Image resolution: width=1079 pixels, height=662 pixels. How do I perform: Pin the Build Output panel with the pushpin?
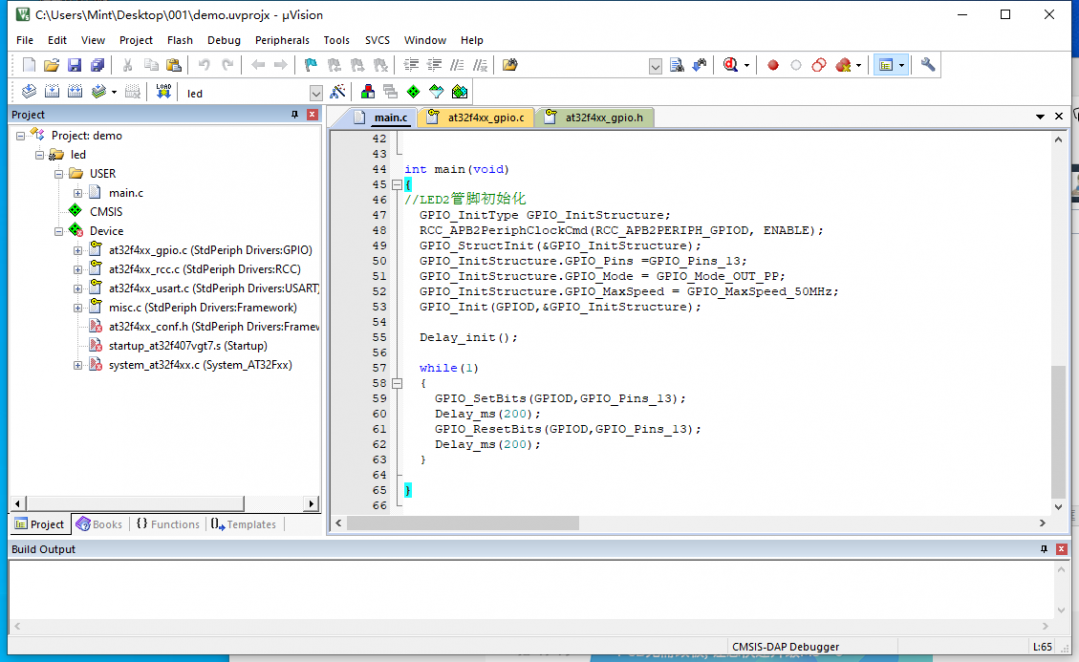pos(1044,548)
